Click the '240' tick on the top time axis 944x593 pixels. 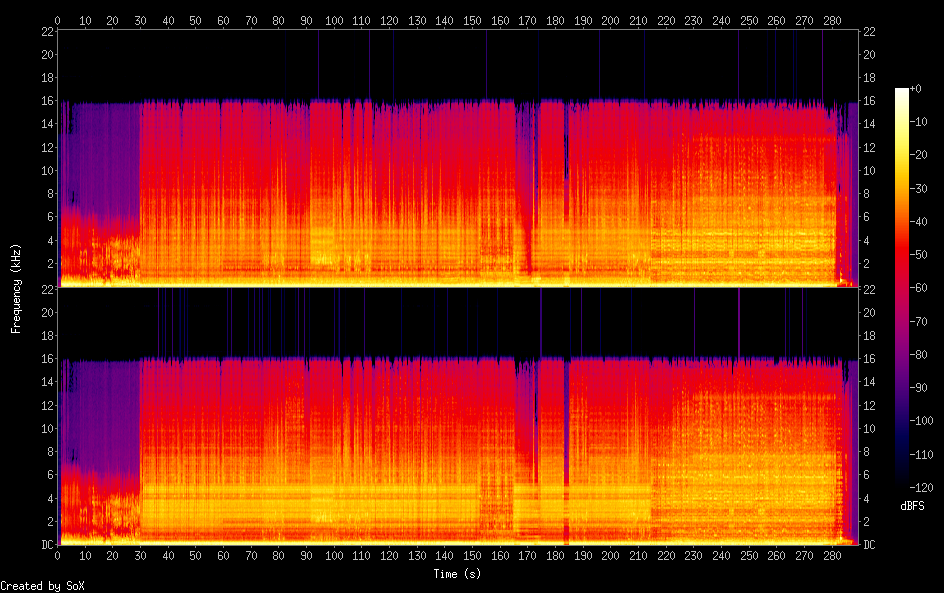coord(721,20)
